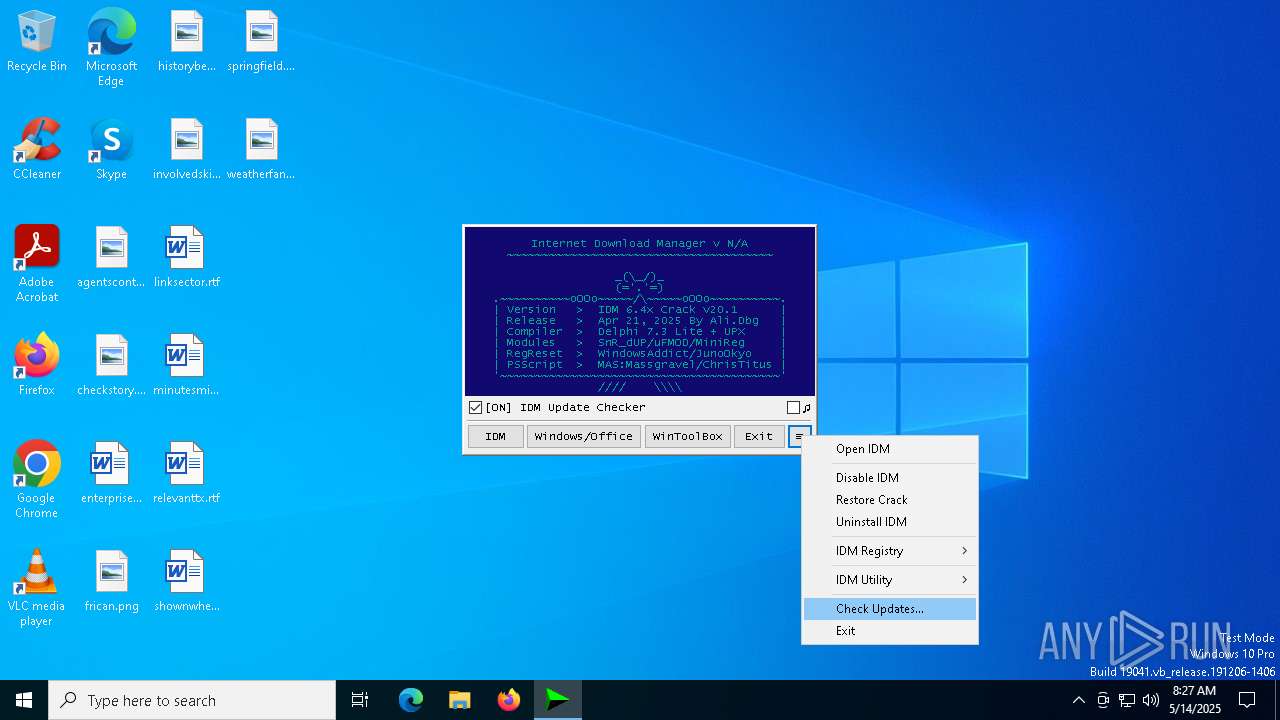Select the shownwhe... Word document

tap(186, 582)
